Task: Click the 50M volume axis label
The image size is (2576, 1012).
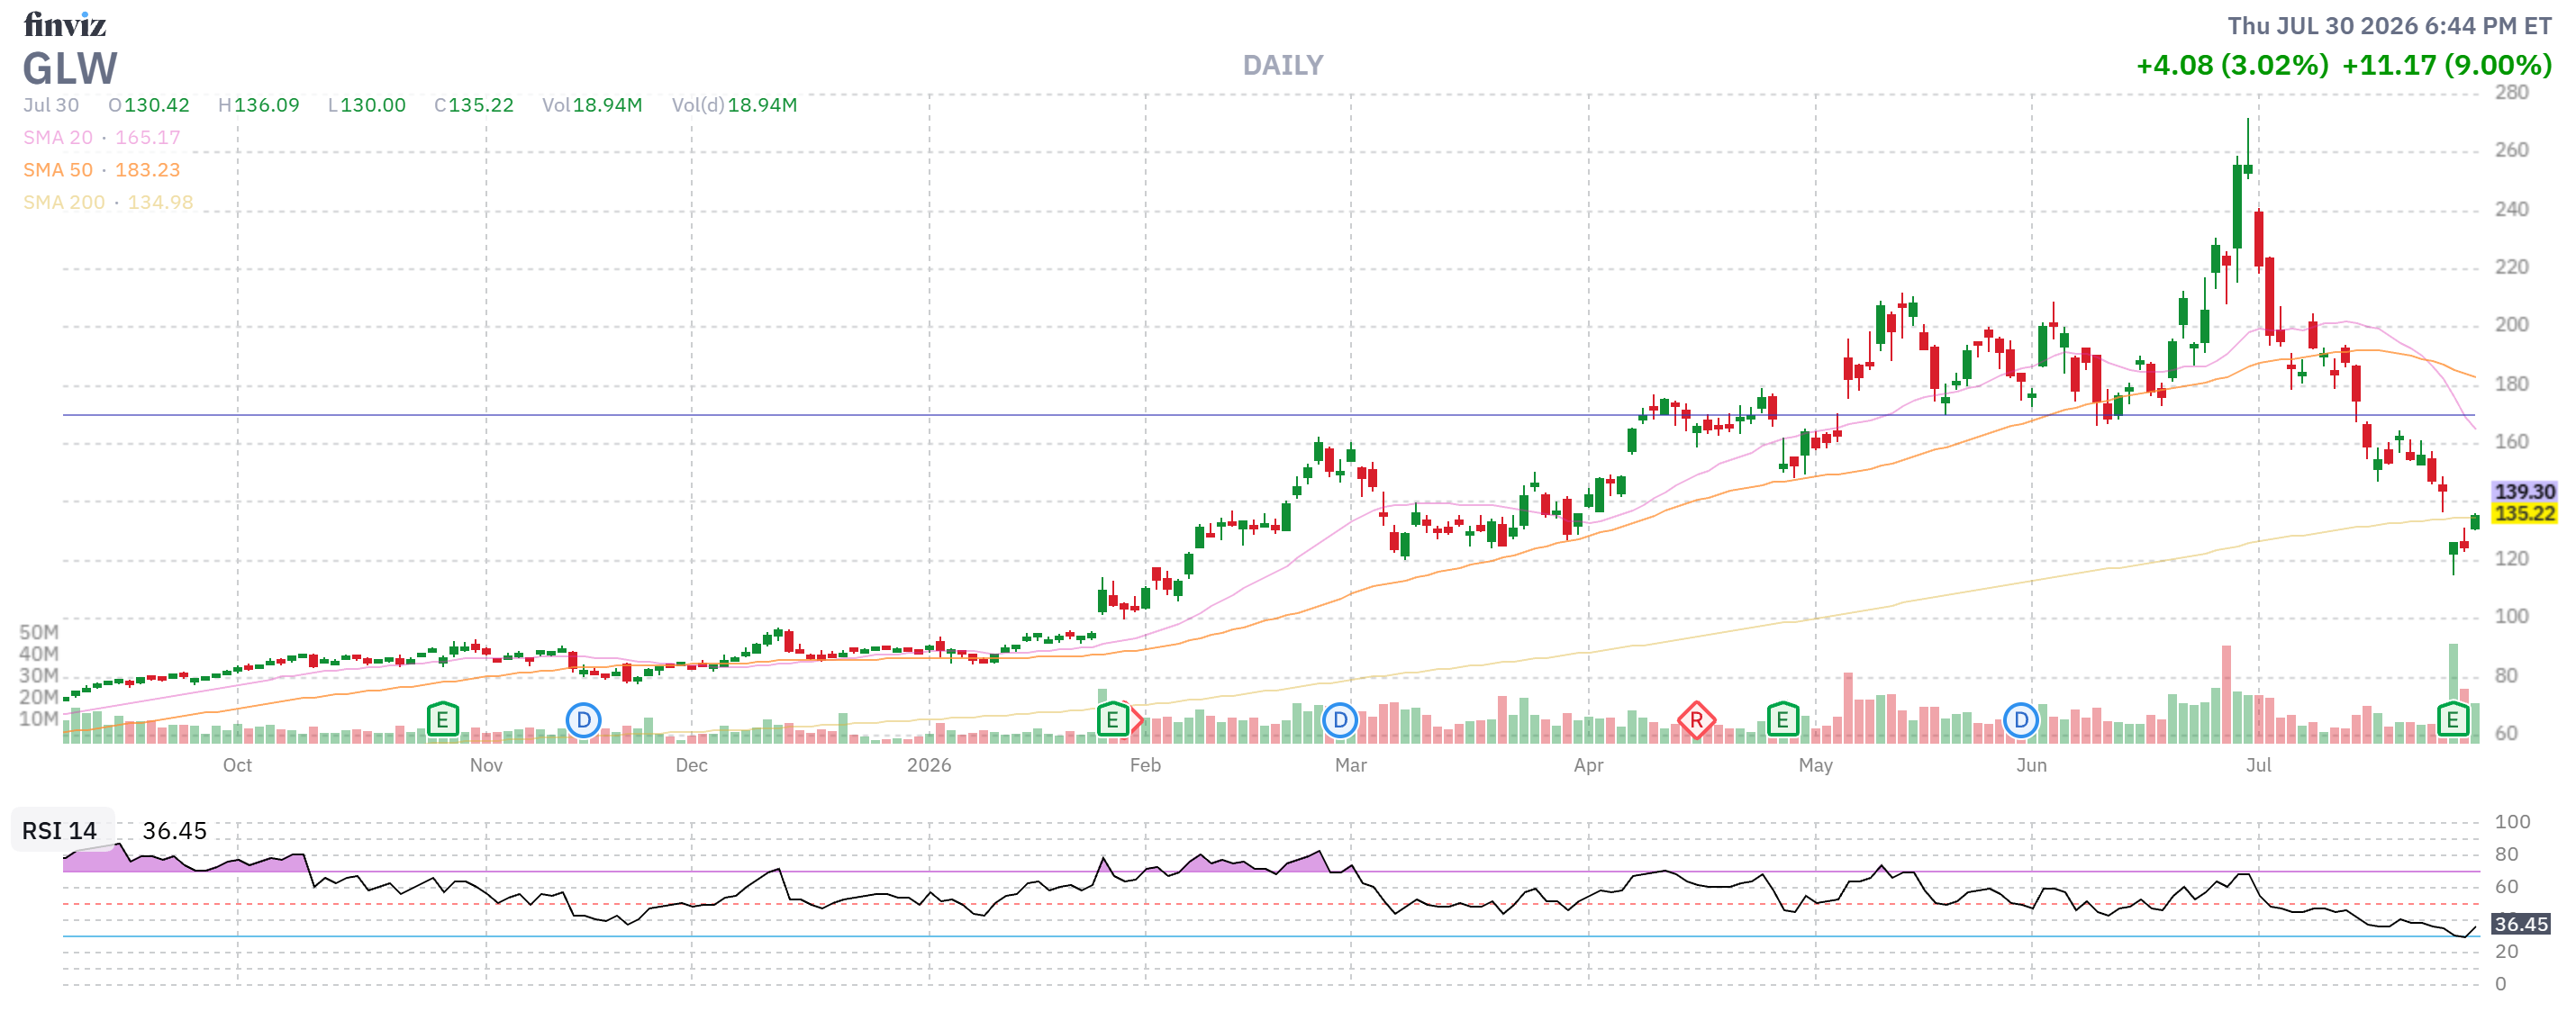Action: pos(39,632)
